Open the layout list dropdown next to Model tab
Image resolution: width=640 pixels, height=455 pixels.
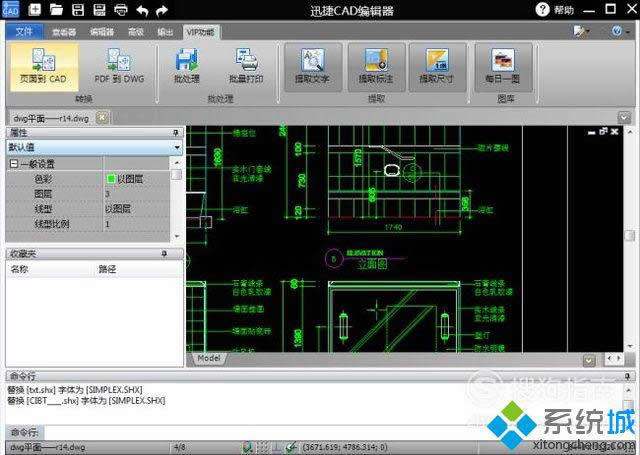point(589,360)
